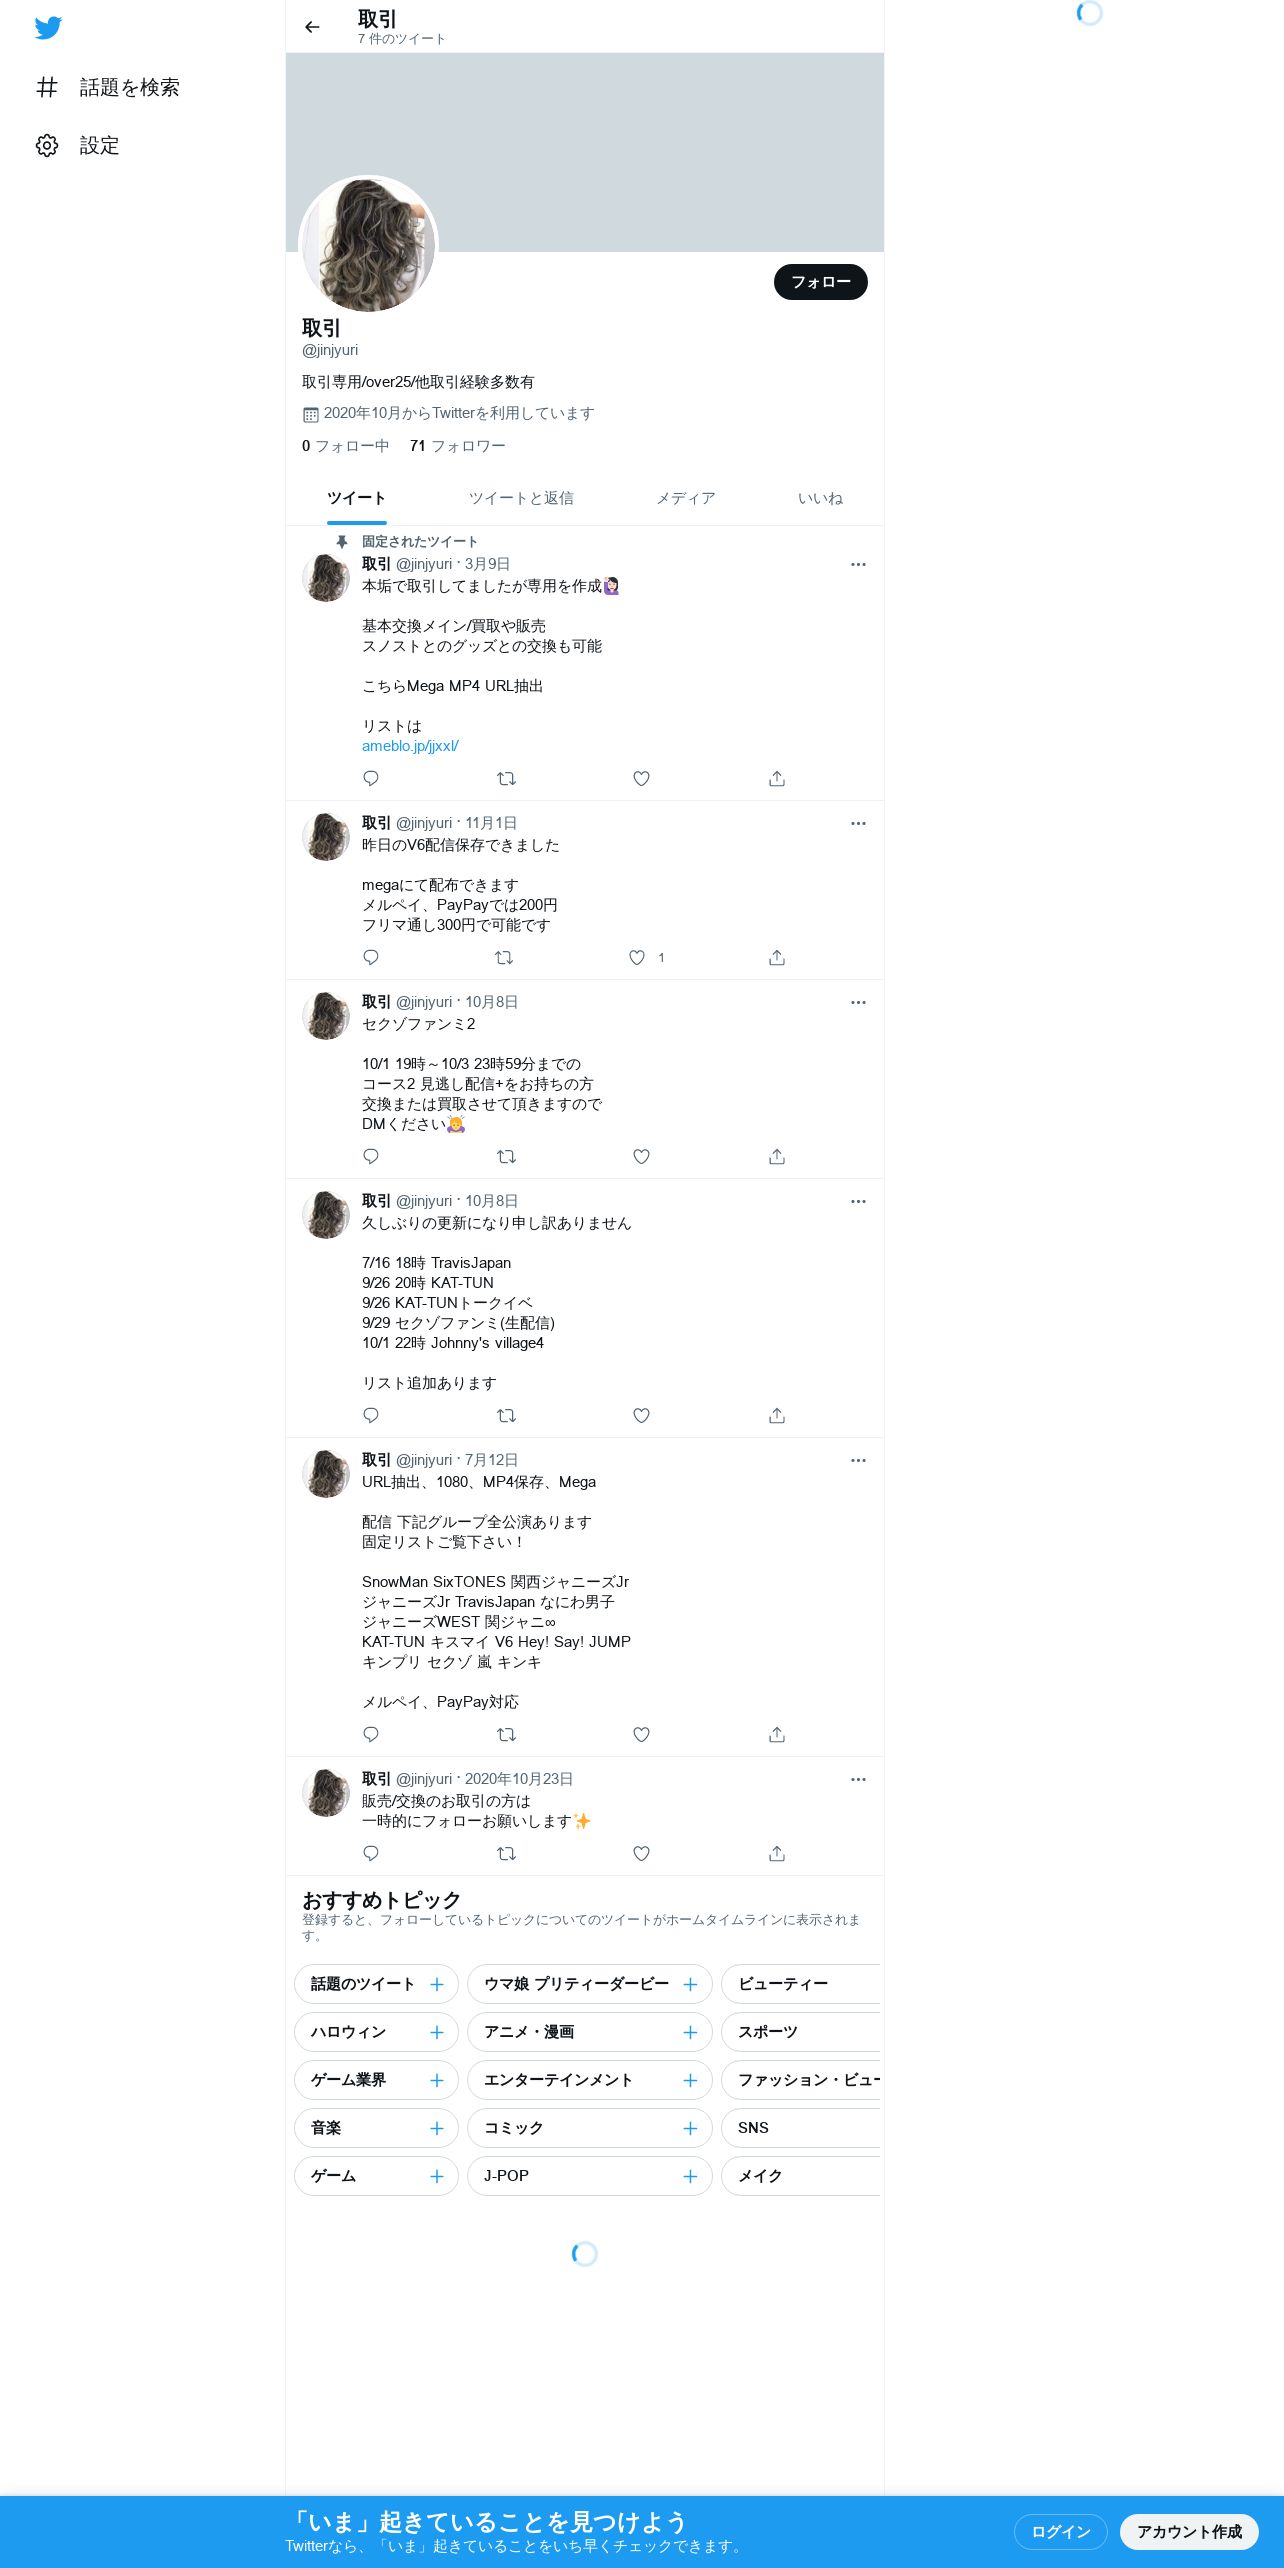Open more menu on 7月12日 tweet
Viewport: 1284px width, 2568px height.
click(x=858, y=1460)
